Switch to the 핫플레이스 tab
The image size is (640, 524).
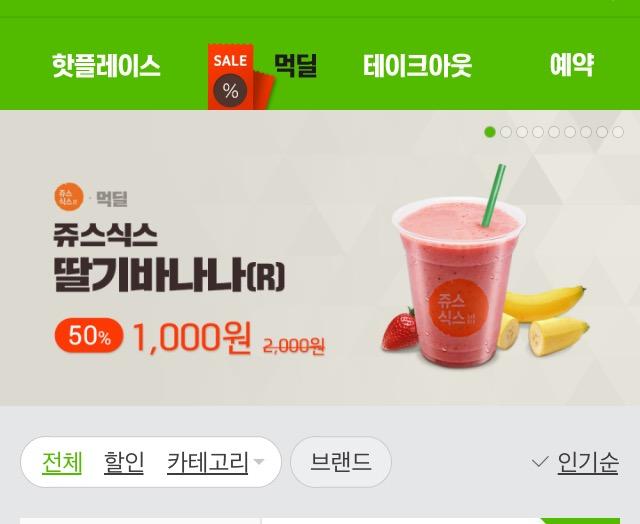[106, 66]
